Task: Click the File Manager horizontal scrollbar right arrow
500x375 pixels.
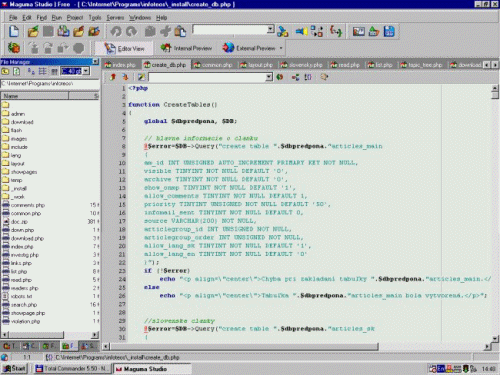Action: (x=95, y=334)
